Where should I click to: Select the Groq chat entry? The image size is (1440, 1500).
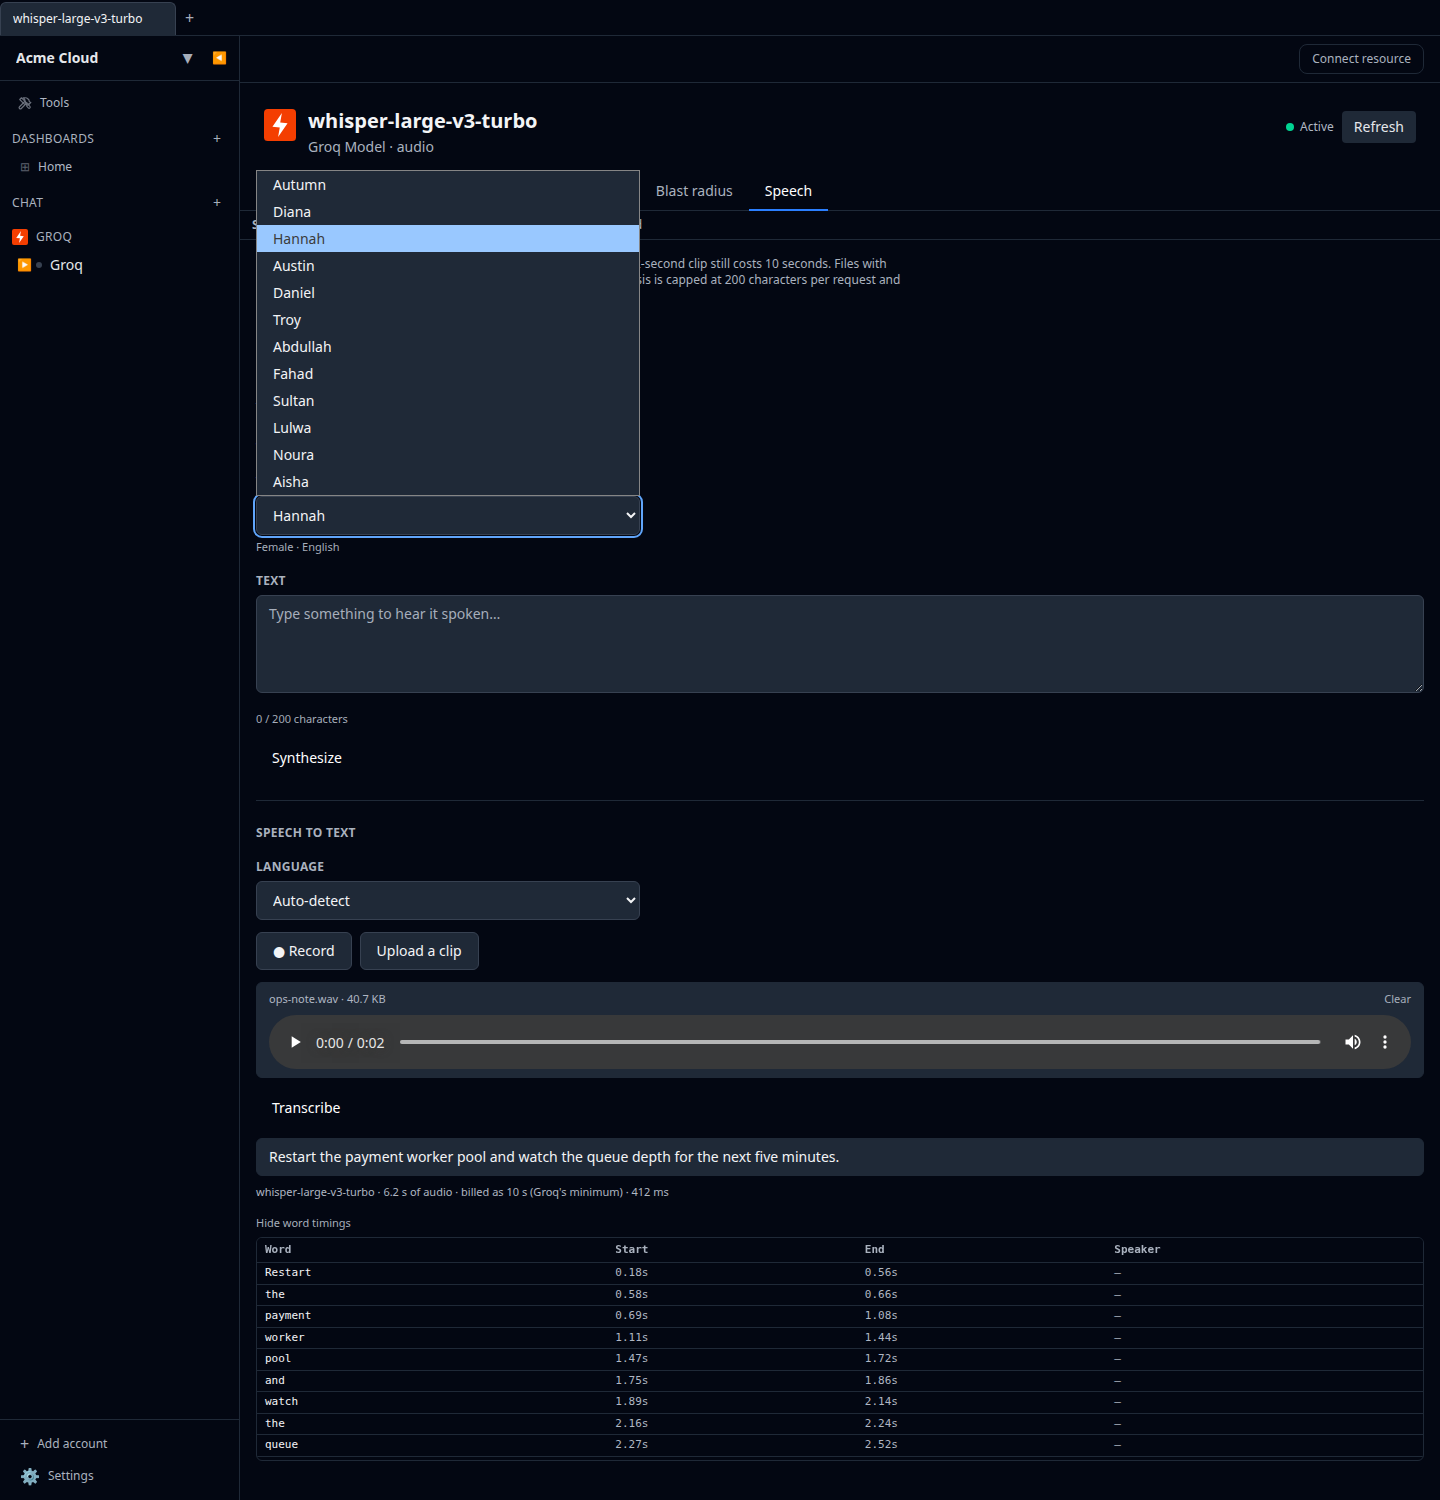tap(66, 265)
